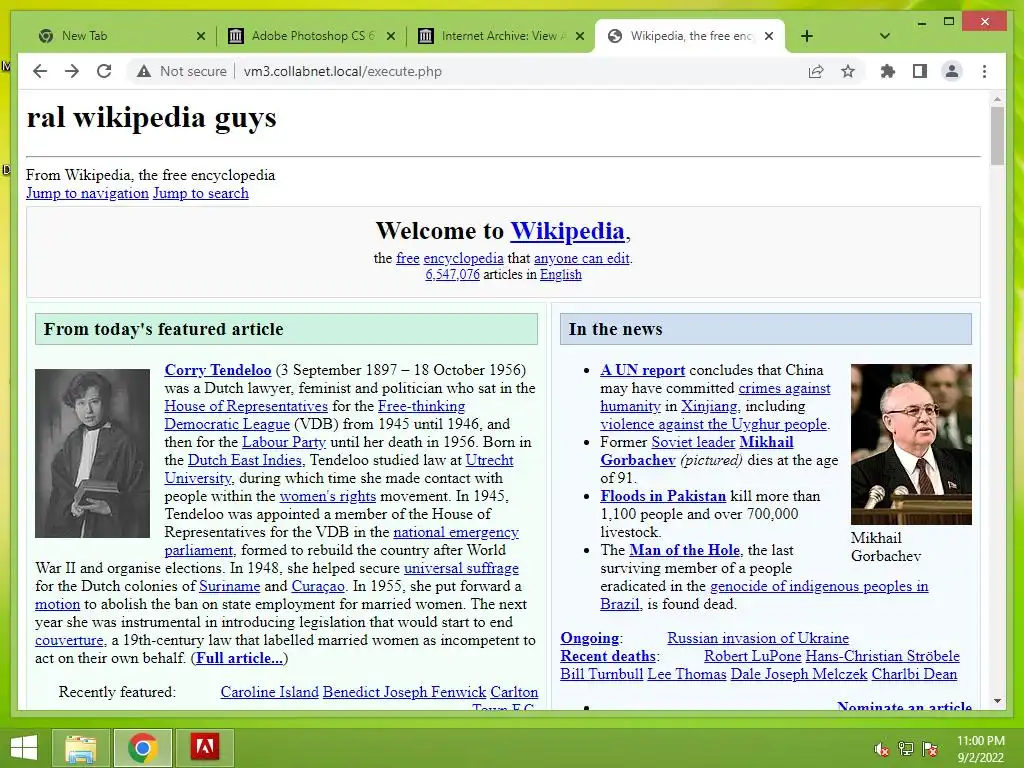Click the scrollbar up arrow
The image size is (1024, 768).
(997, 99)
